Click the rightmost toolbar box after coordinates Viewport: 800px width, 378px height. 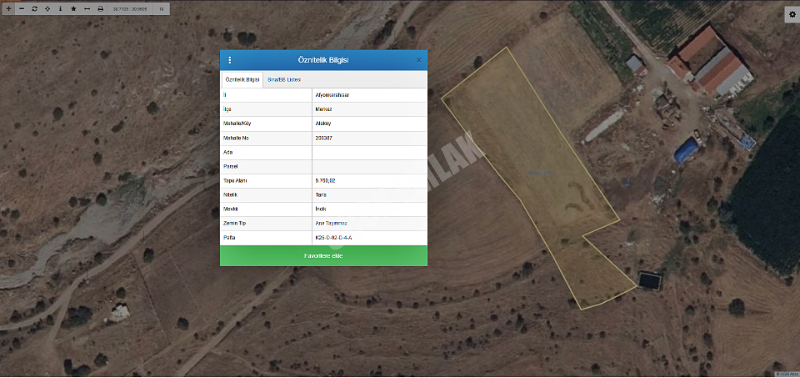click(x=162, y=9)
